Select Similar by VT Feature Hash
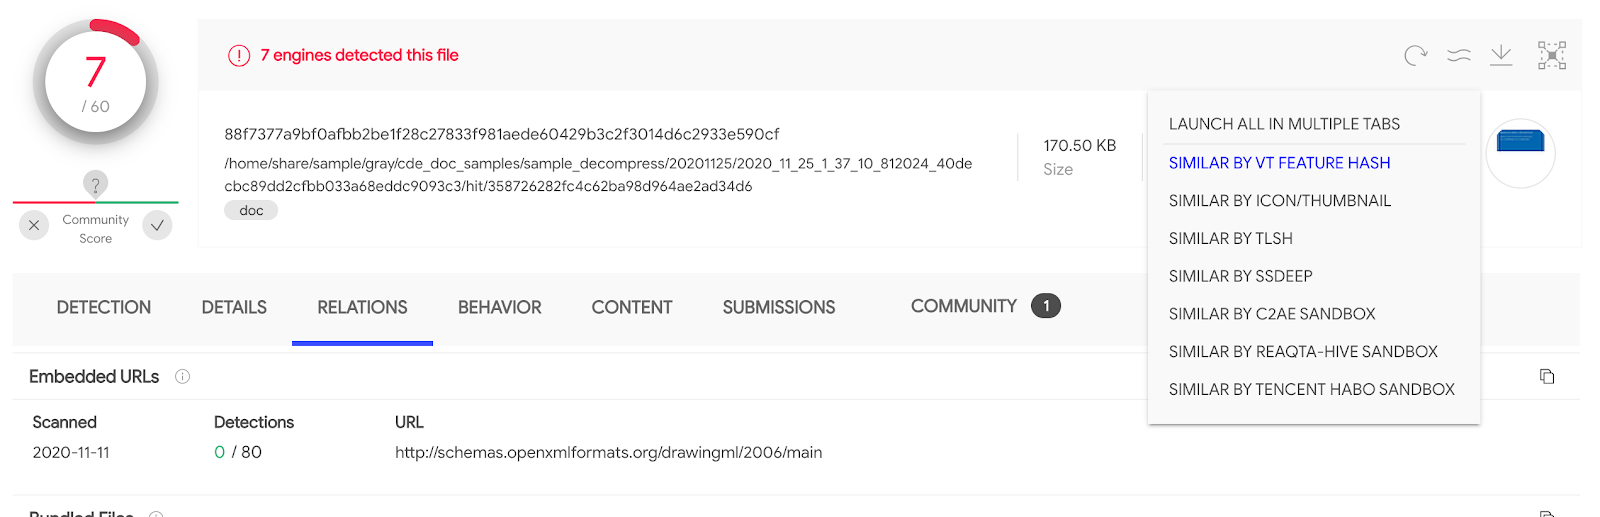The image size is (1600, 517). (1279, 163)
